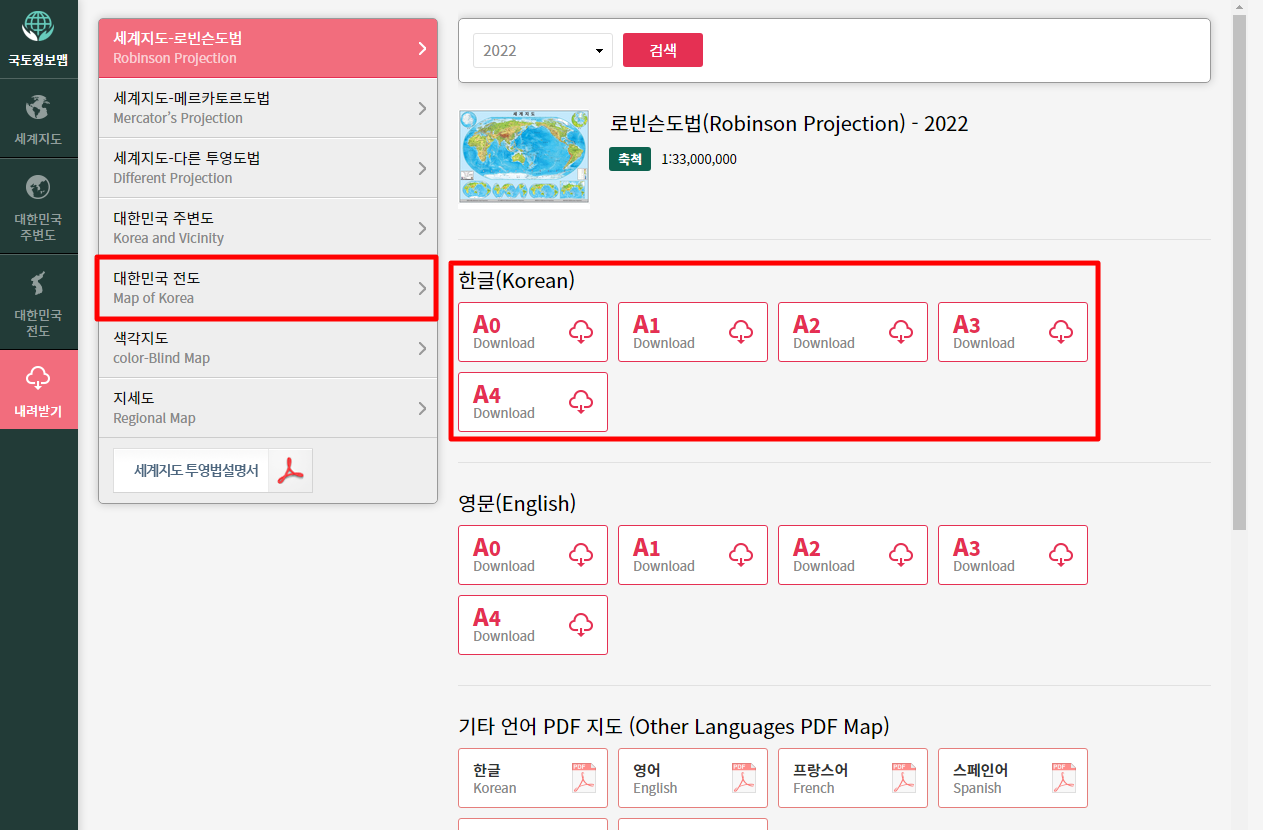Screen dimensions: 1263x830
Task: Select 세계지도-메르카토르도법 menu item
Action: [268, 108]
